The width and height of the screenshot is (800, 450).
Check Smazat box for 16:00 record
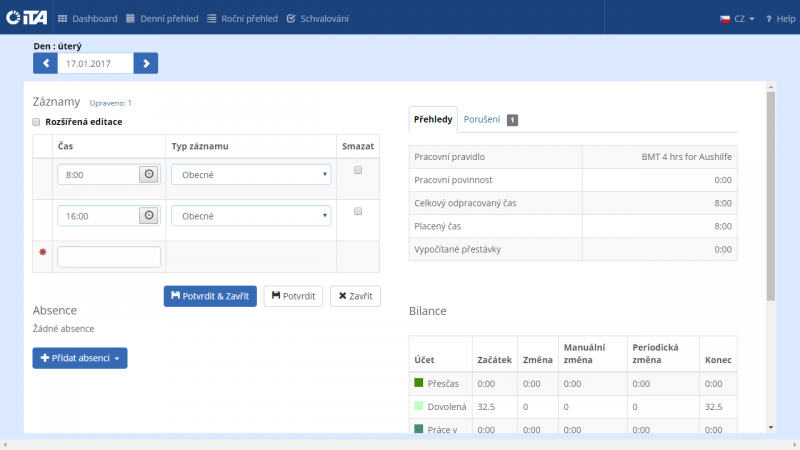point(358,211)
